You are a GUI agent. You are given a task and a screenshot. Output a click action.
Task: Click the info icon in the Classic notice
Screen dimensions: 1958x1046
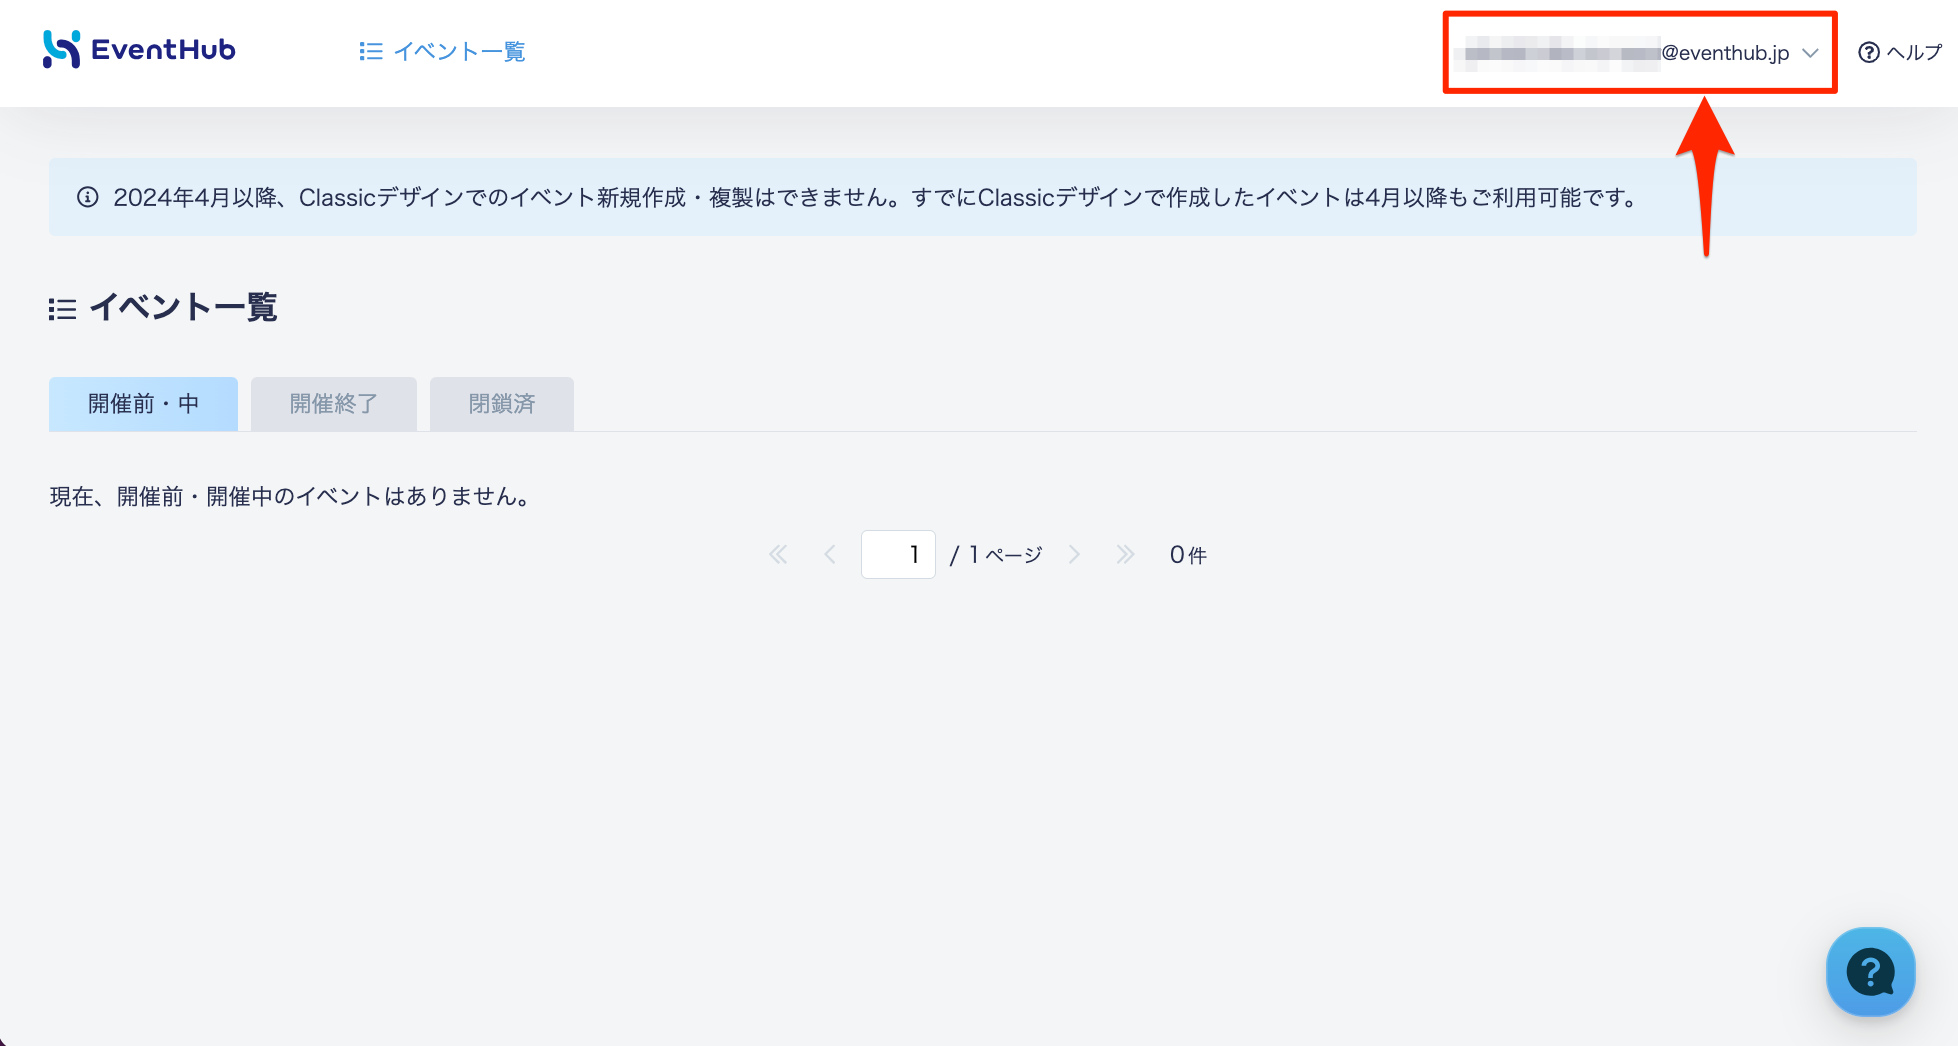point(88,197)
